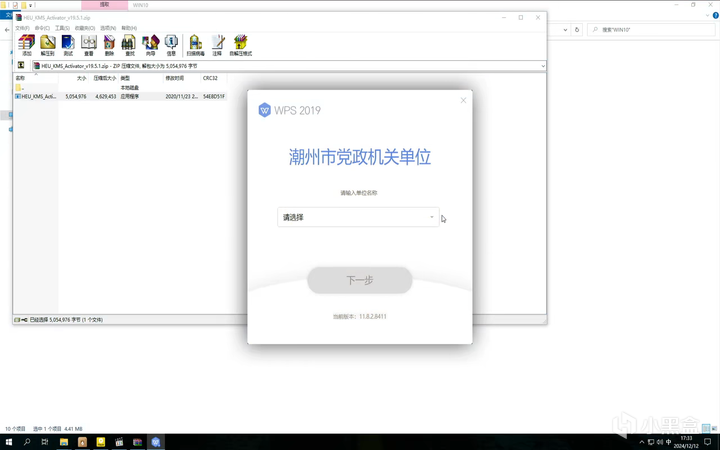Image resolution: width=720 pixels, height=450 pixels.
Task: Click the WinRAR self-extracting format (自解压格式) icon
Action: [x=241, y=45]
